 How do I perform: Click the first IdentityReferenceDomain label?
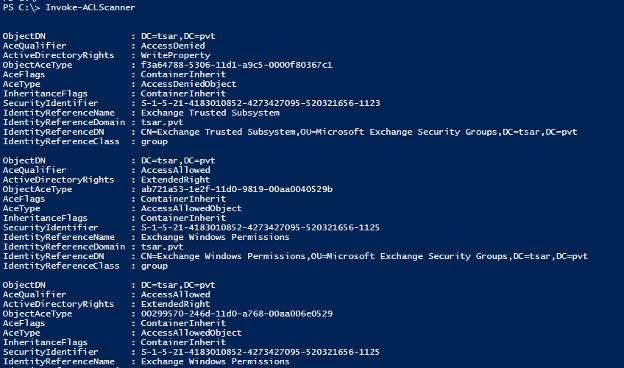coord(64,122)
